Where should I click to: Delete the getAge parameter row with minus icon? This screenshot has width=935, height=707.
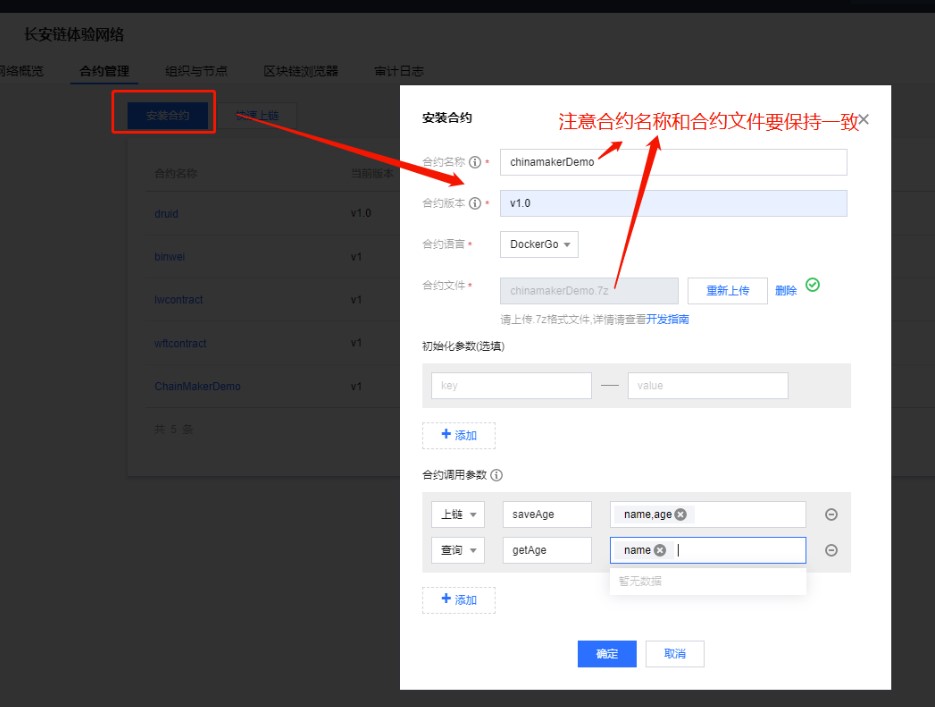pyautogui.click(x=831, y=550)
